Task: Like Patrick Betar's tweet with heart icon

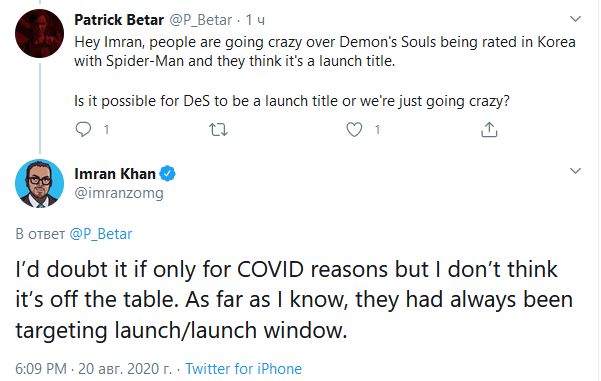Action: click(354, 130)
